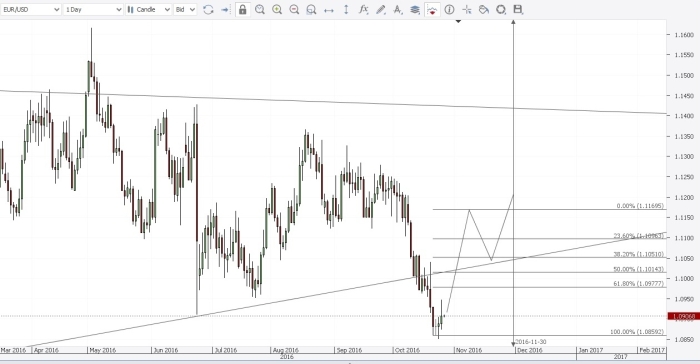Click the refresh chart icon
This screenshot has height=364, width=700.
point(208,9)
